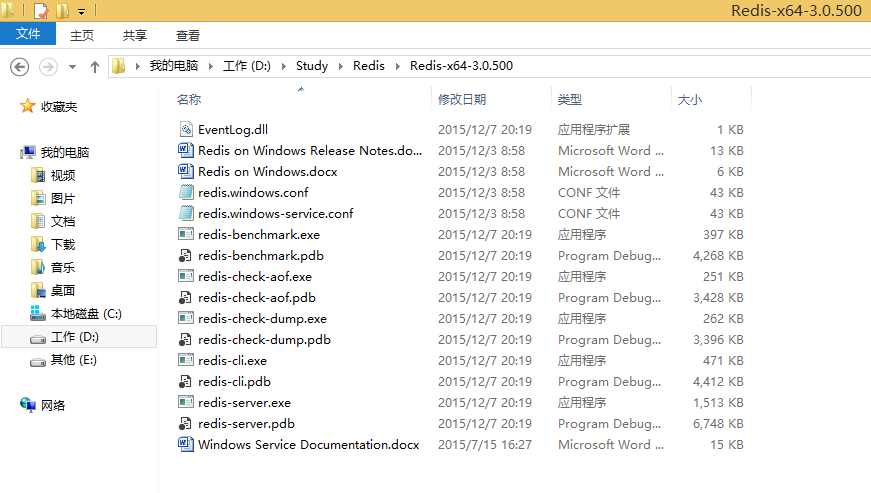Click the New Folder icon in quick access toolbar

point(63,11)
